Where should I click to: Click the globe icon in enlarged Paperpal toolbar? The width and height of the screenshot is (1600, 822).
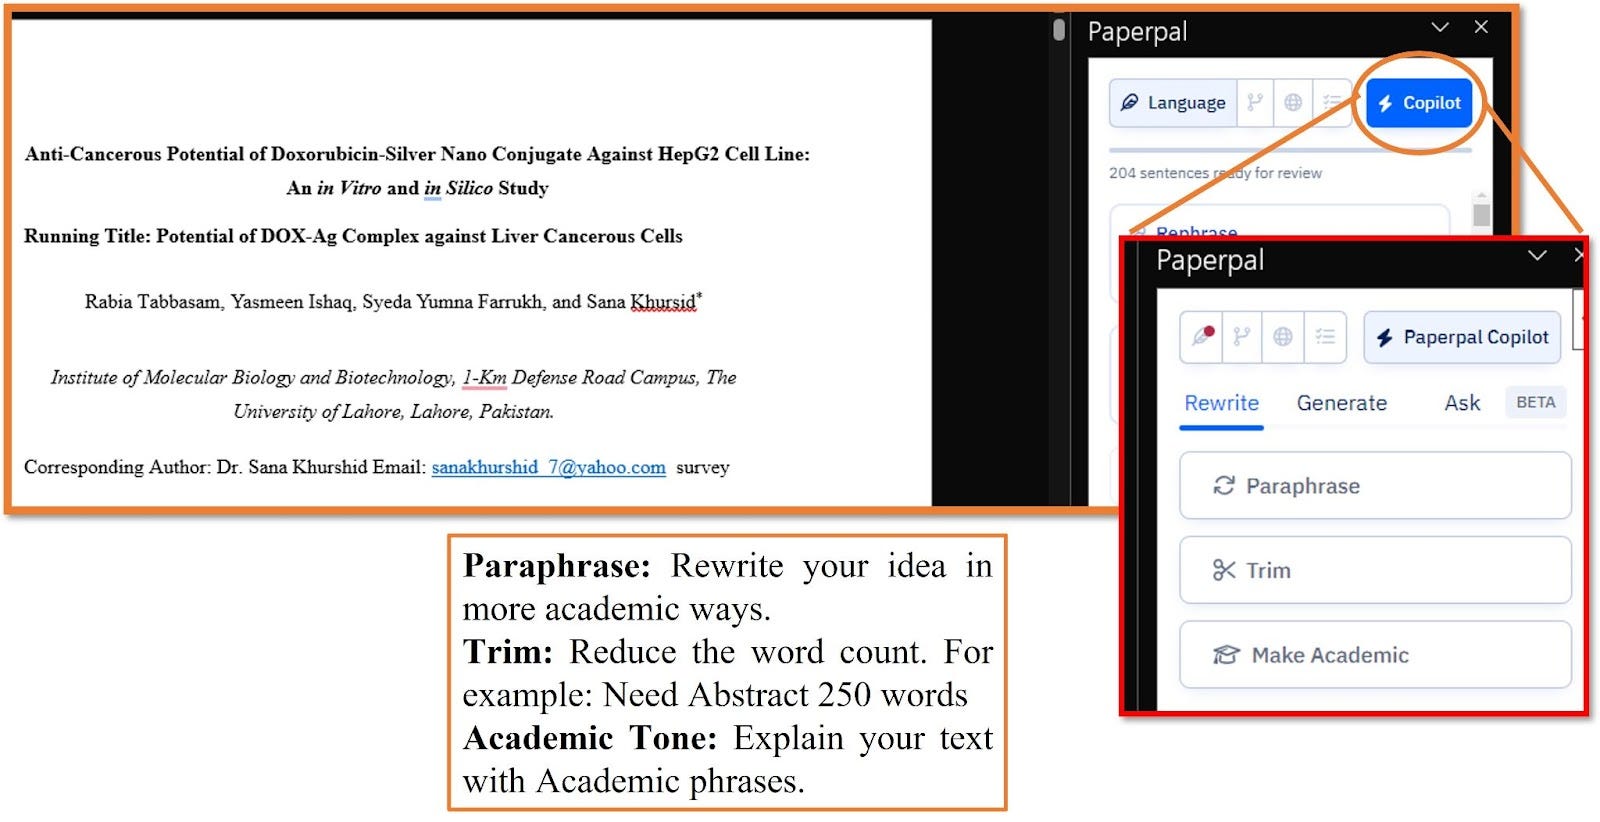(1283, 336)
